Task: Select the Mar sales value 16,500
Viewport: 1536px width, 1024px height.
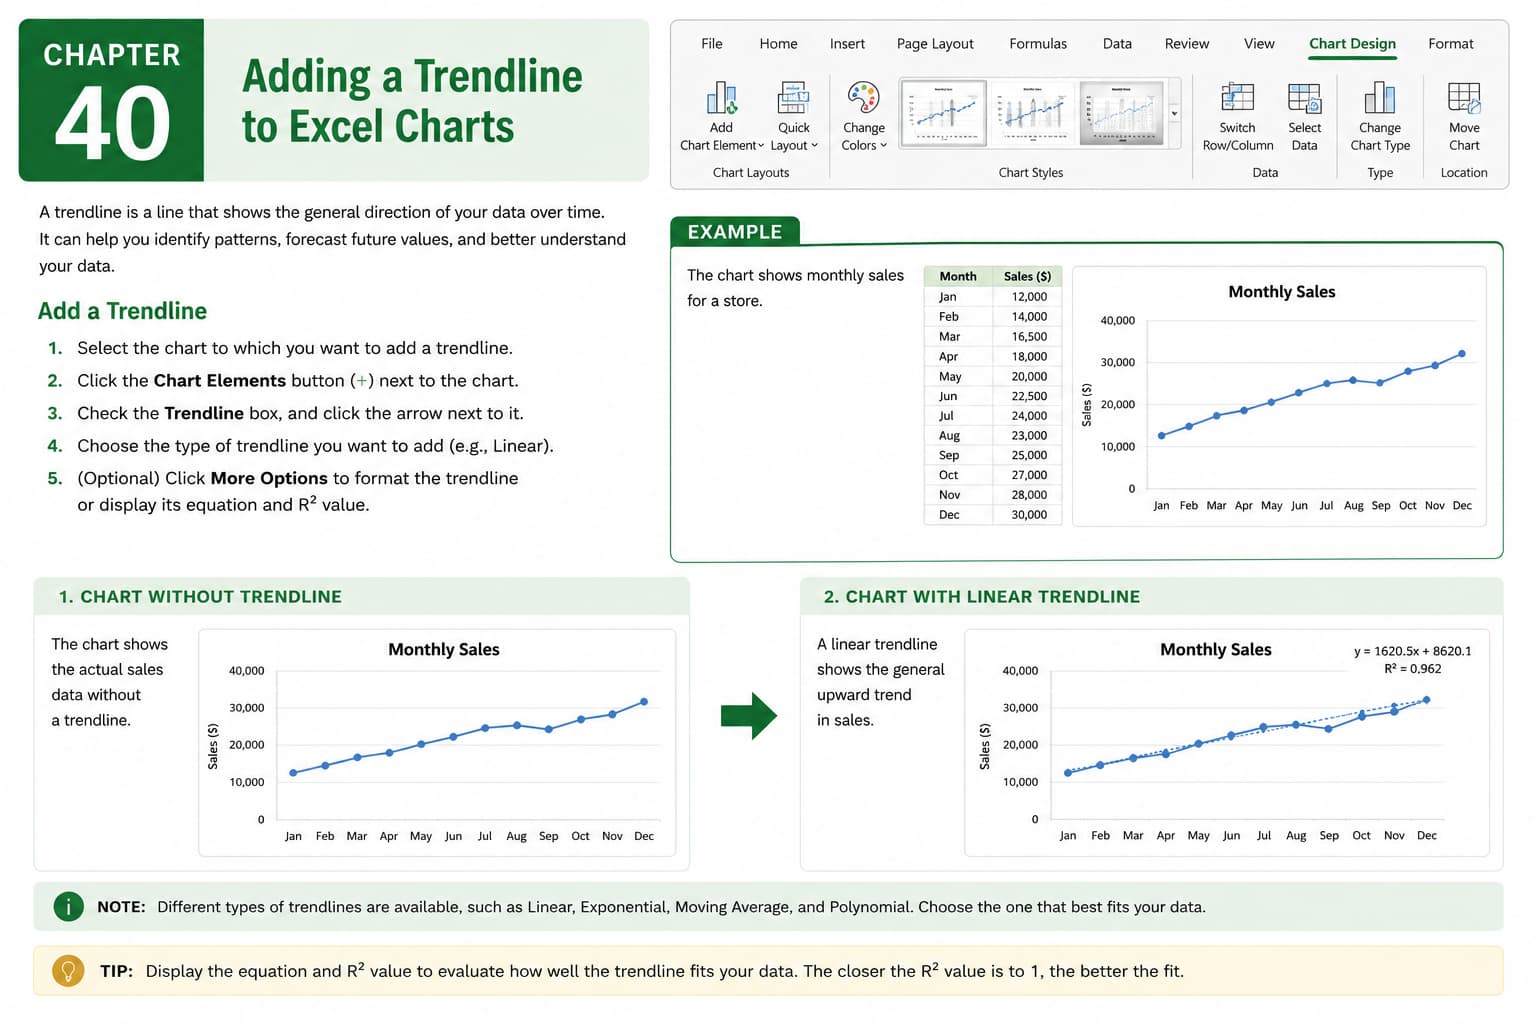Action: click(x=1027, y=337)
